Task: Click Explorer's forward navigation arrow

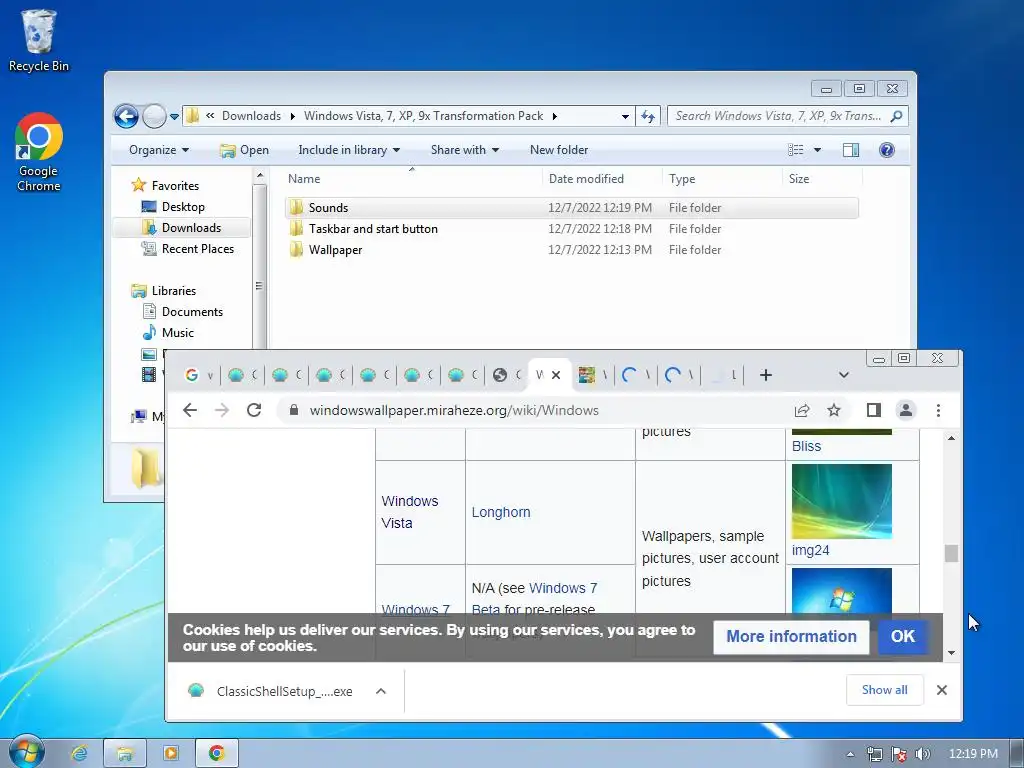Action: tap(154, 116)
